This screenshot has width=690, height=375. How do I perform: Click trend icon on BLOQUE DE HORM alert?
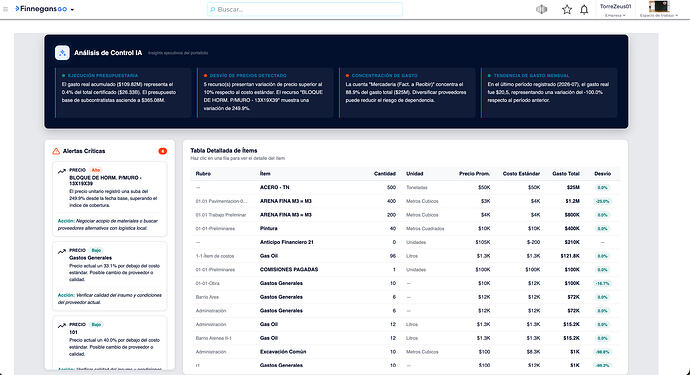pyautogui.click(x=62, y=171)
